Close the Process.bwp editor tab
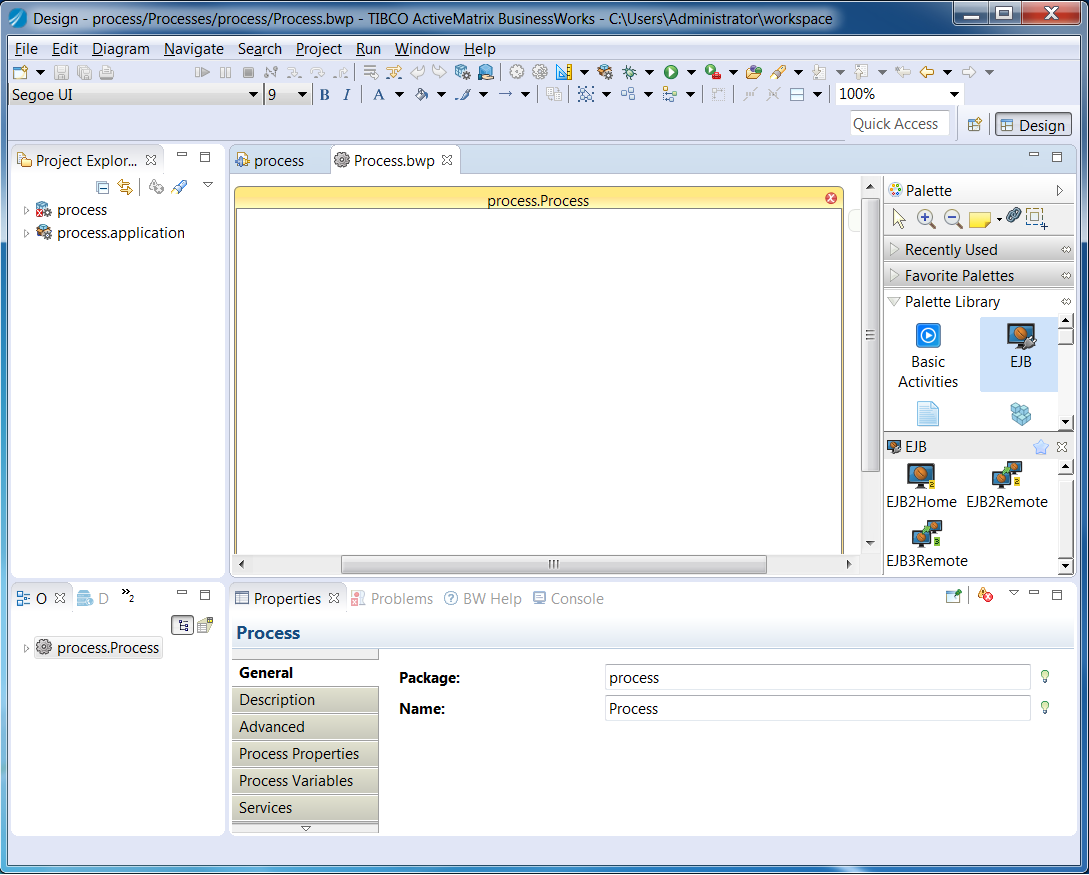1089x875 pixels. point(447,160)
